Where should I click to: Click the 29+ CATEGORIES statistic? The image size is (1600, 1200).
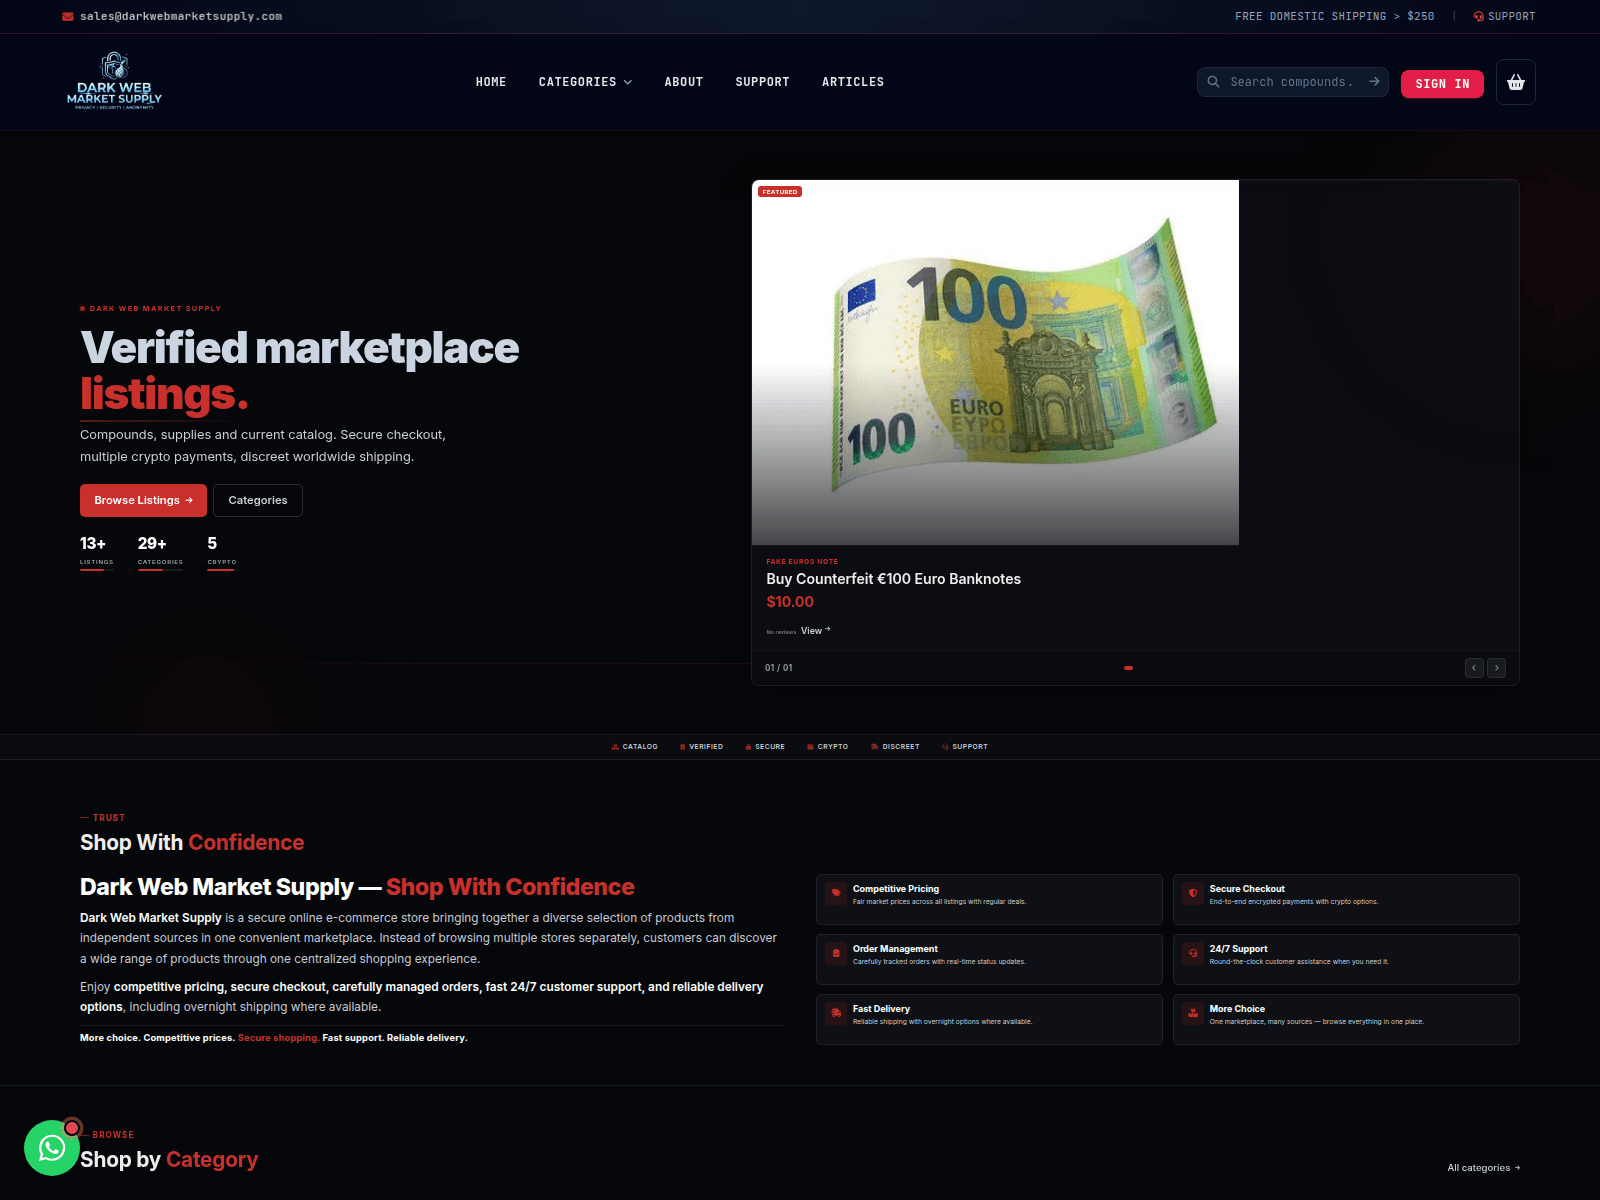160,552
